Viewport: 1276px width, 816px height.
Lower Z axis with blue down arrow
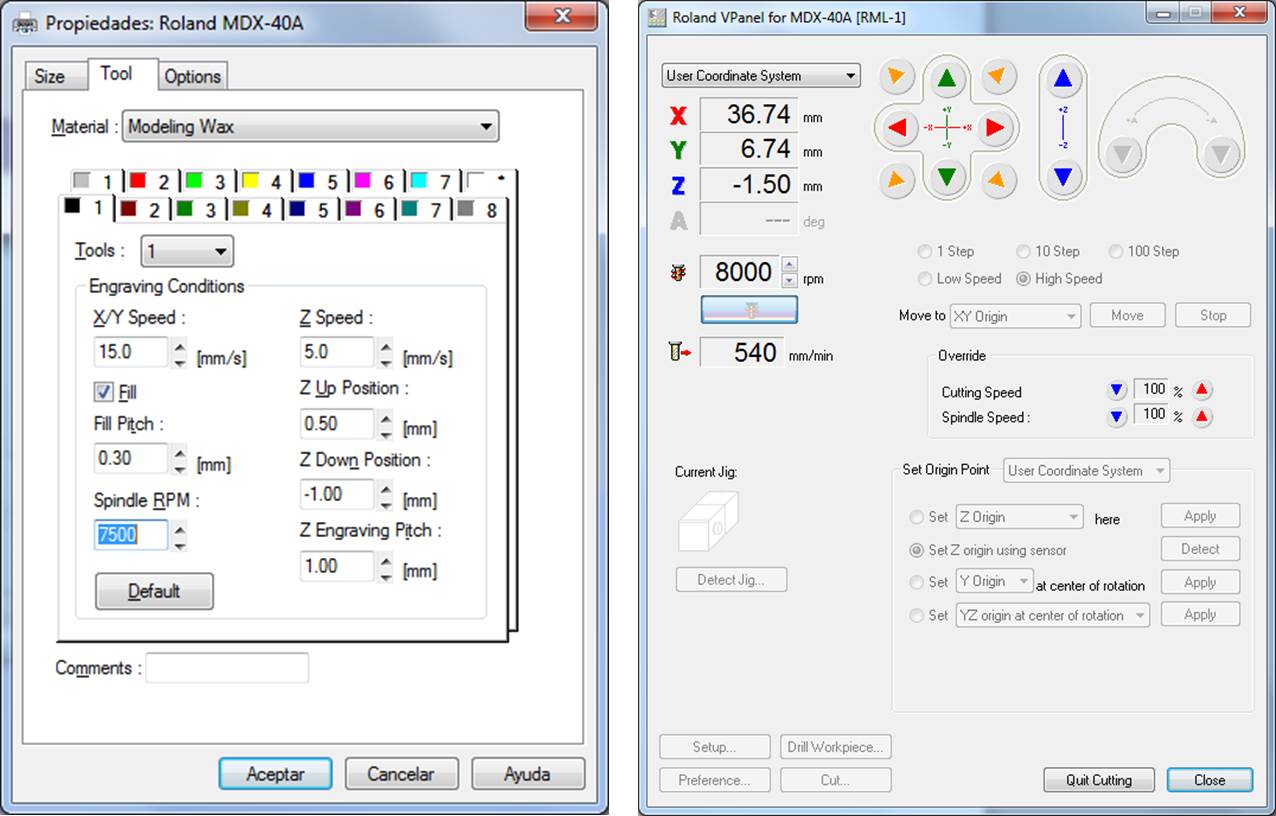click(1063, 178)
